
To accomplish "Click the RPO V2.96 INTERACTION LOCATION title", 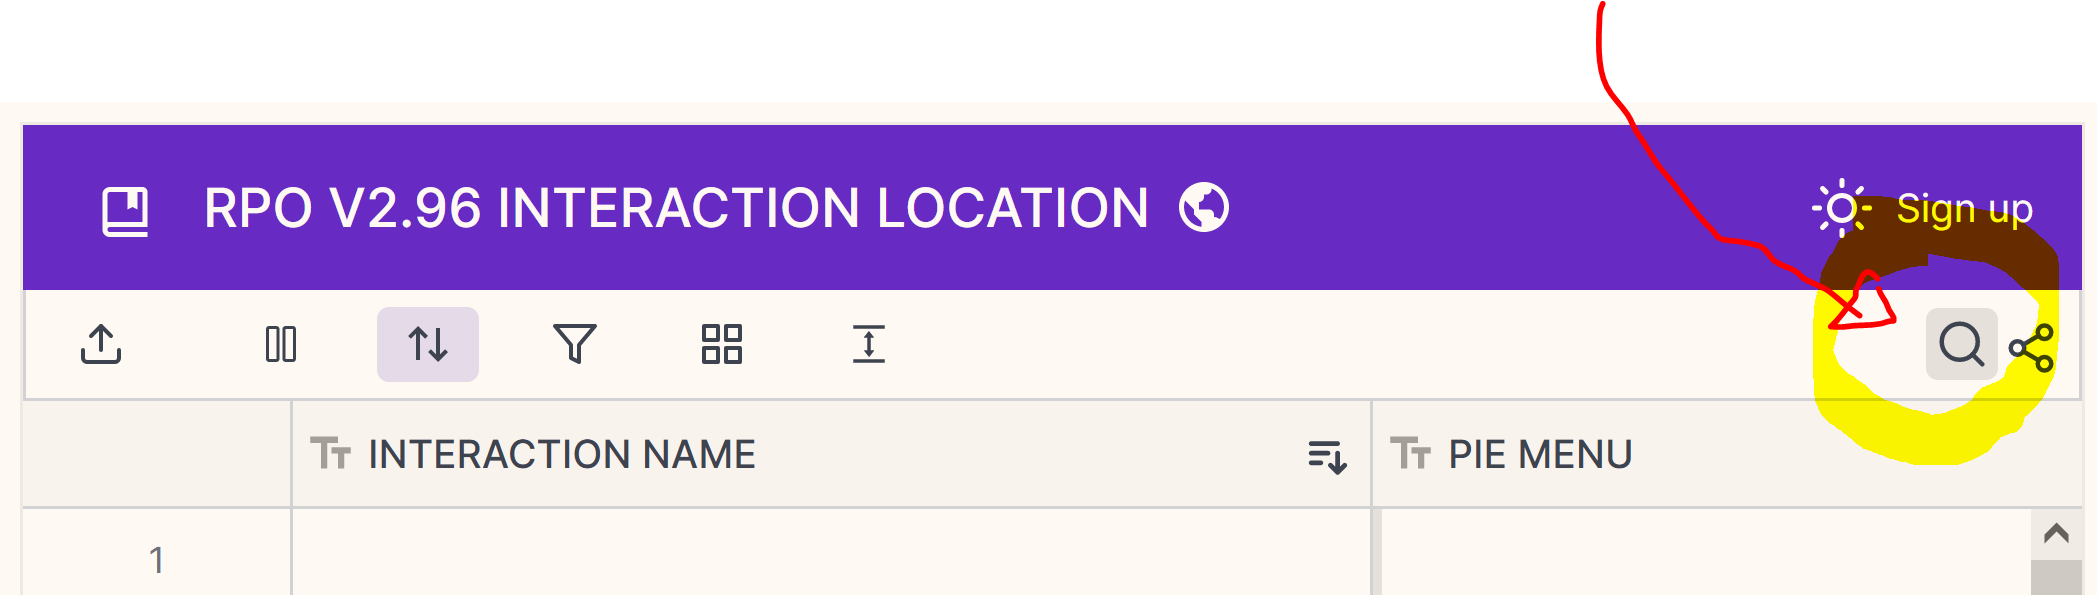I will click(676, 208).
